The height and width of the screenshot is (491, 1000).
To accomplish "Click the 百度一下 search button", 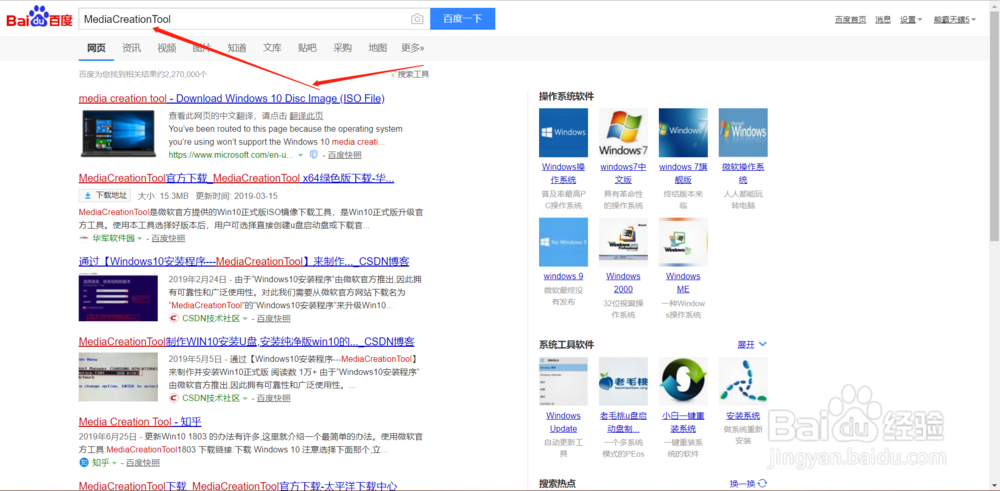I will (x=462, y=19).
